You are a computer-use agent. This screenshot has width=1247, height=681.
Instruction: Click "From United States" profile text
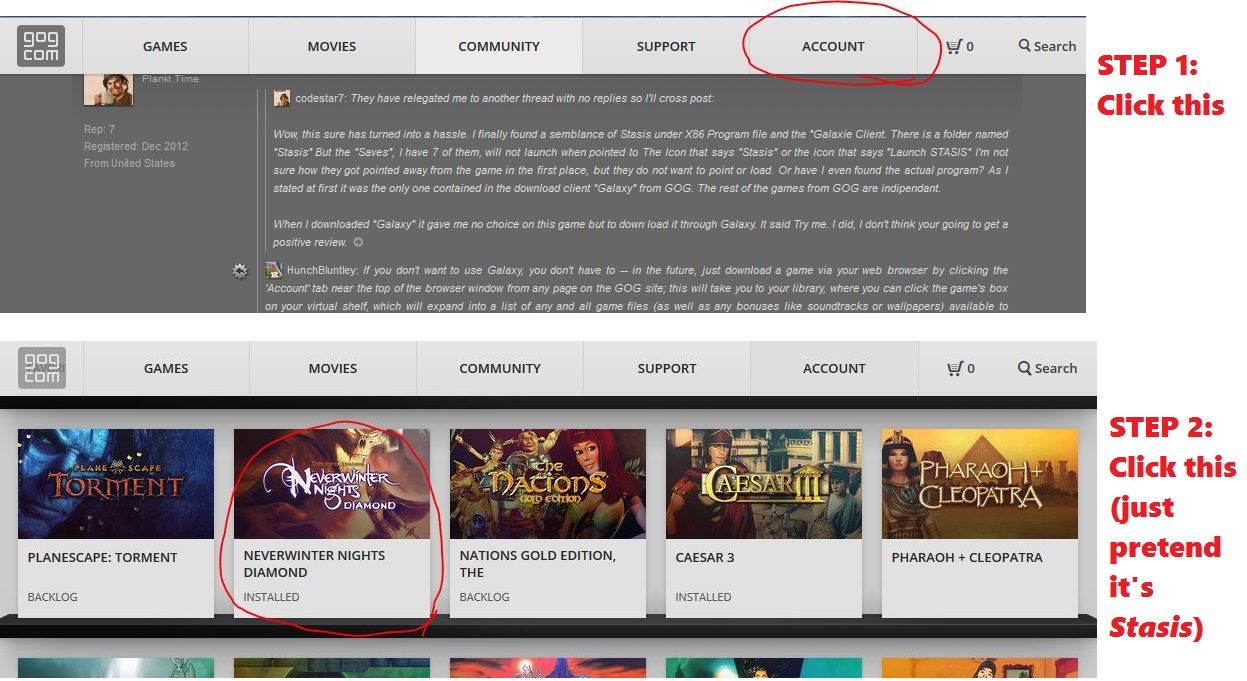(x=129, y=163)
